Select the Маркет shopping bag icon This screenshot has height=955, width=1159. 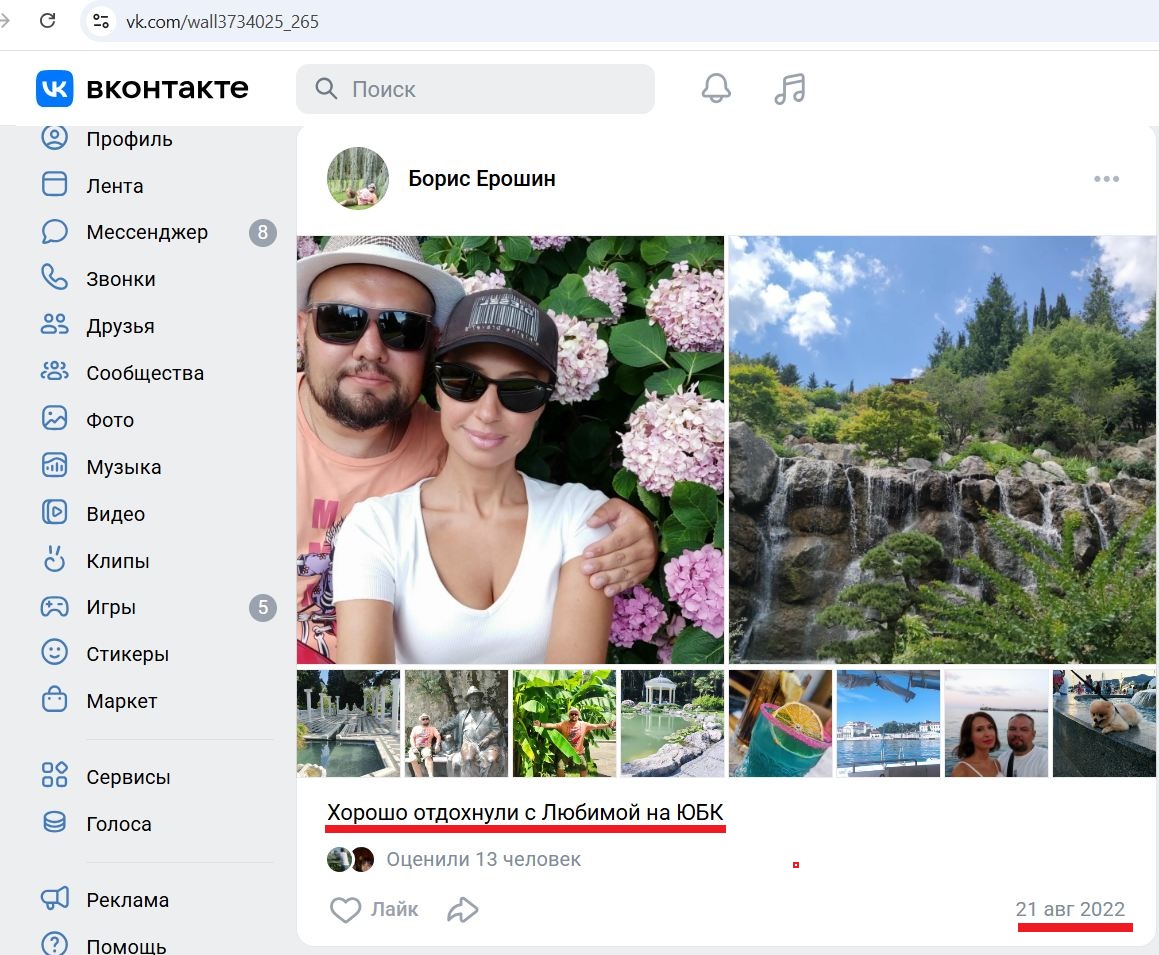54,701
